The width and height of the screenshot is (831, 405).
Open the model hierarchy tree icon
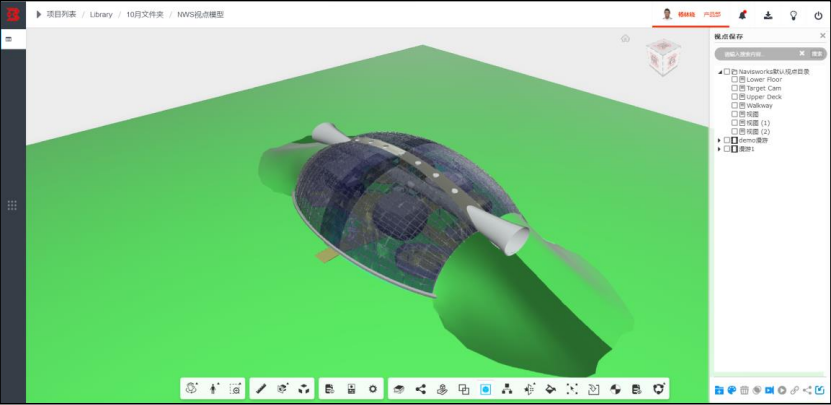[x=507, y=389]
